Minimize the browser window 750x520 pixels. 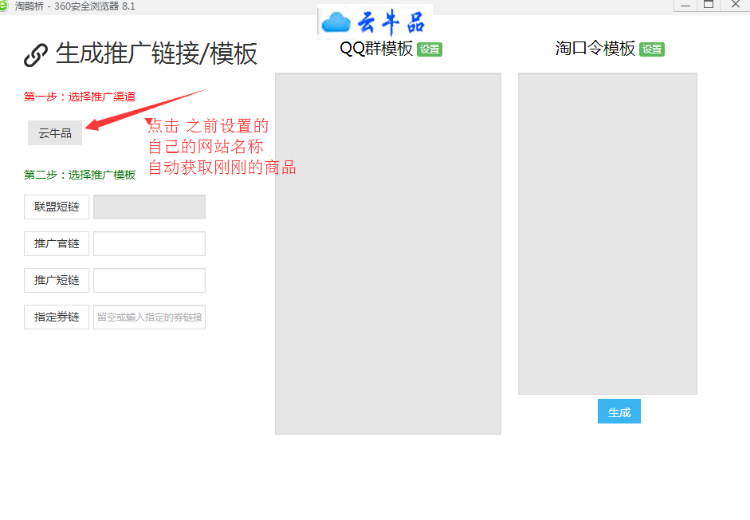click(685, 5)
